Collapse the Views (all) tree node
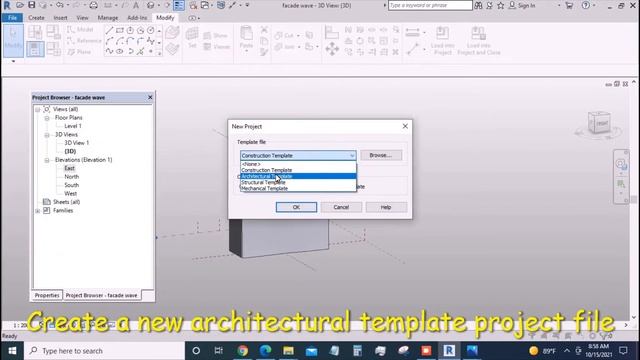 38,109
